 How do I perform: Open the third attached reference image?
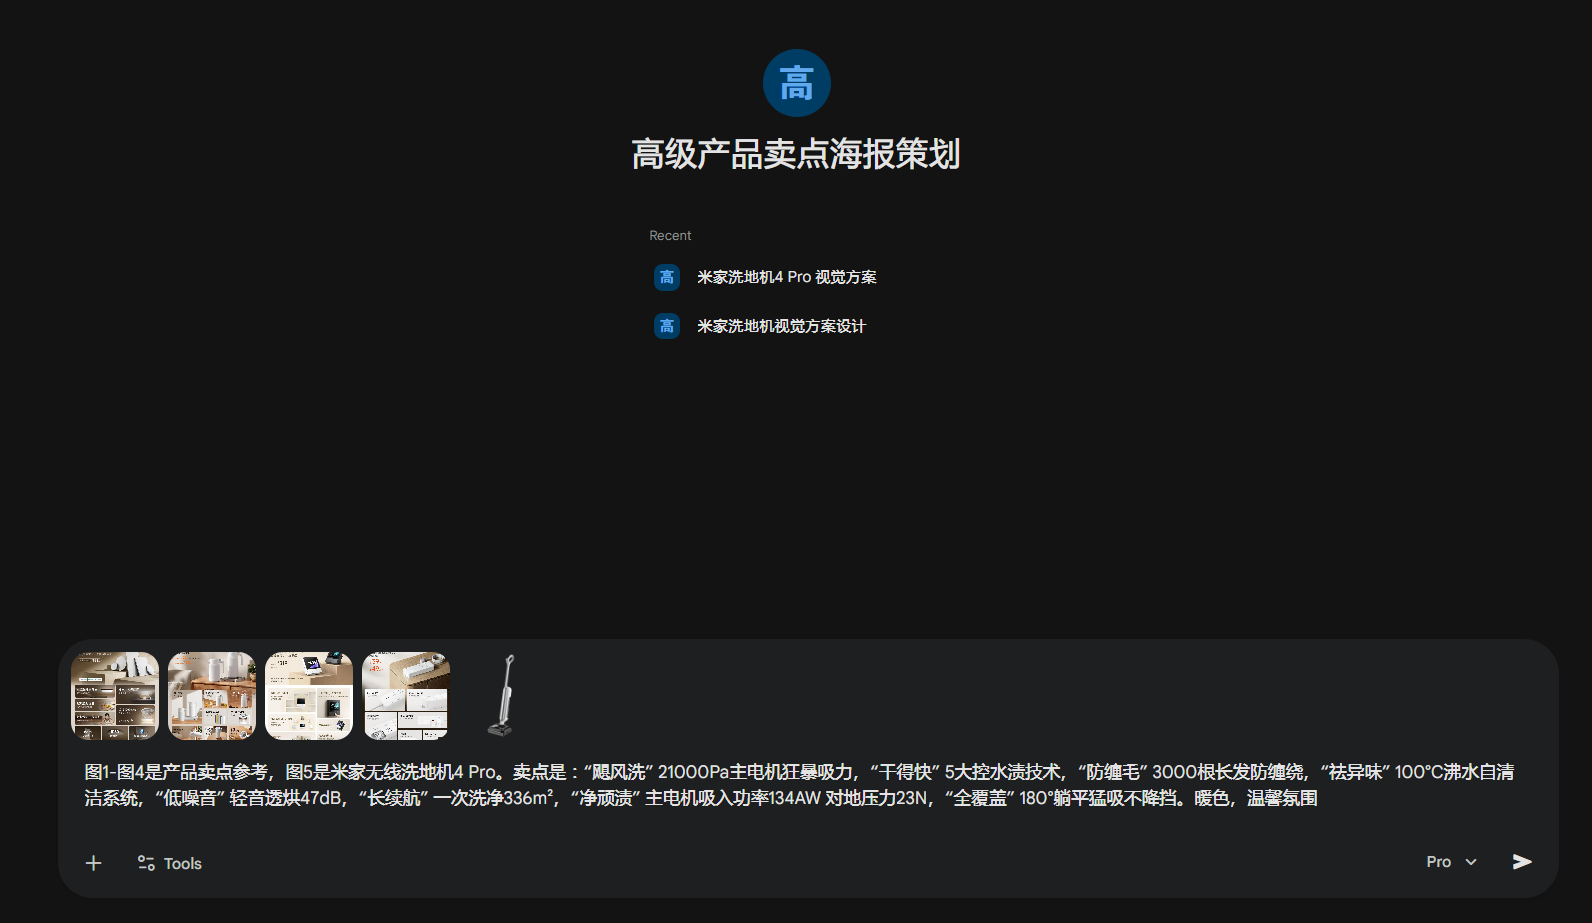click(309, 696)
